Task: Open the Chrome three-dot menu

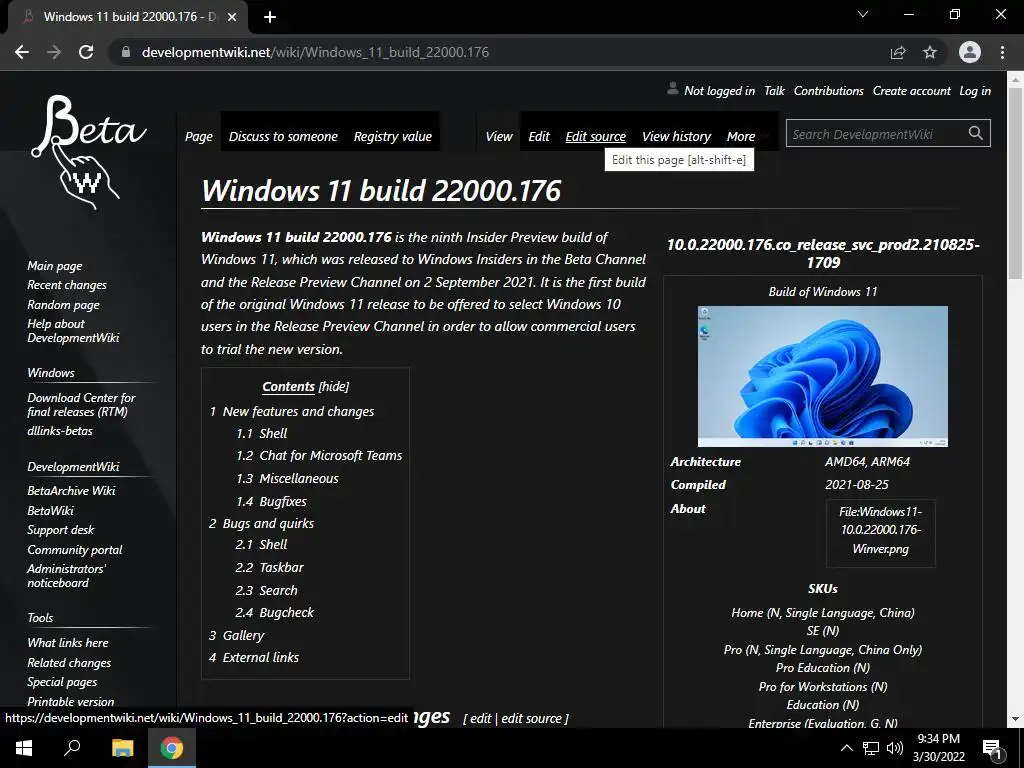Action: click(1002, 52)
